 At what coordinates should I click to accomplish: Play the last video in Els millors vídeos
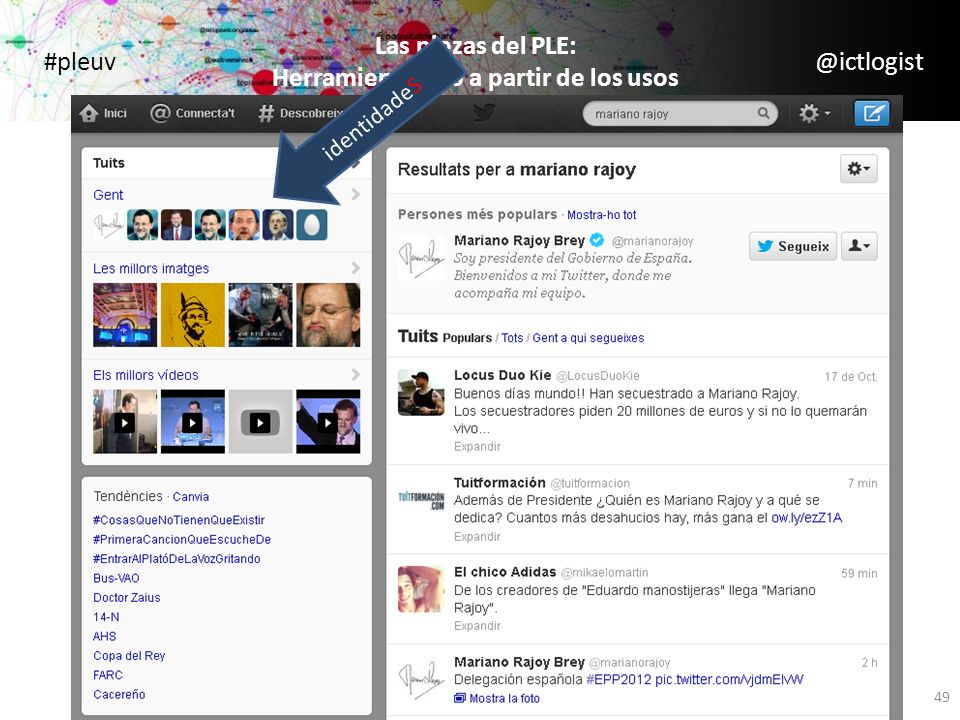point(328,422)
